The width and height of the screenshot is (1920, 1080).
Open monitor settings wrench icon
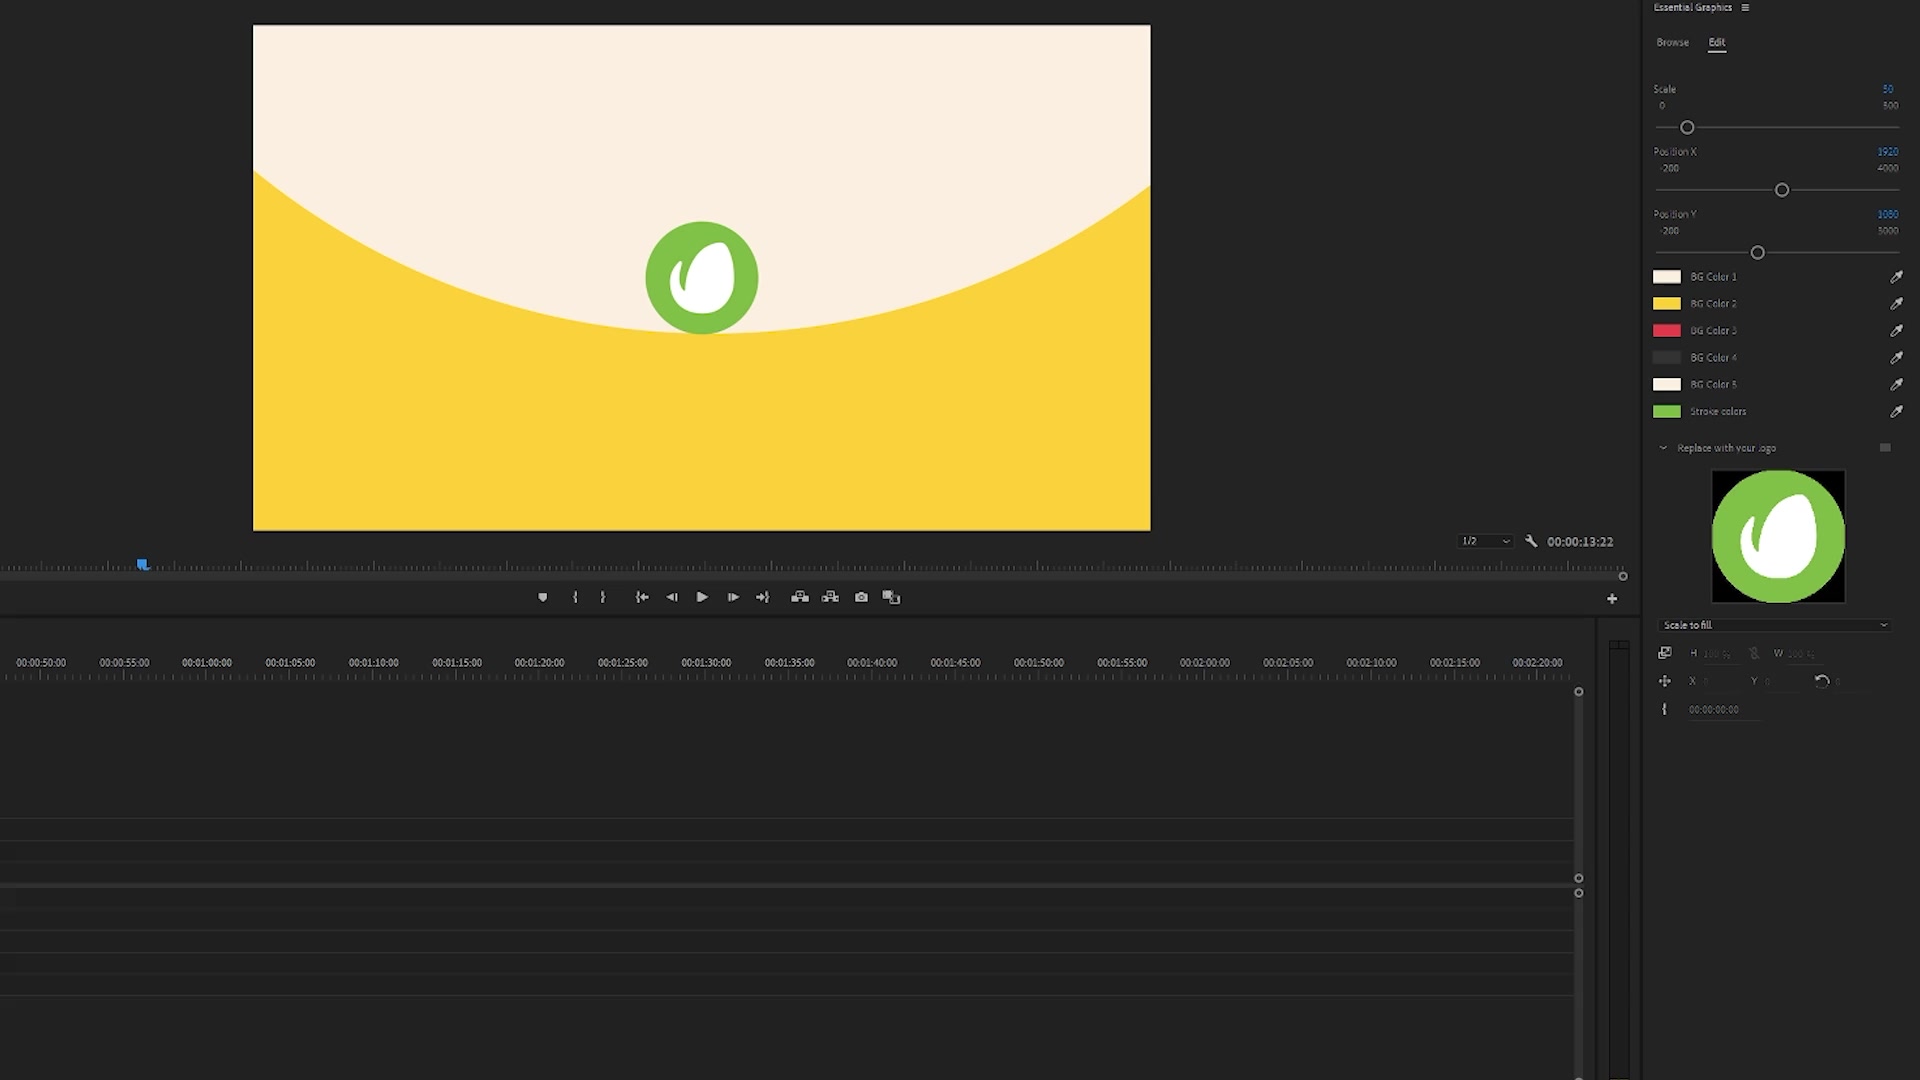(x=1531, y=541)
